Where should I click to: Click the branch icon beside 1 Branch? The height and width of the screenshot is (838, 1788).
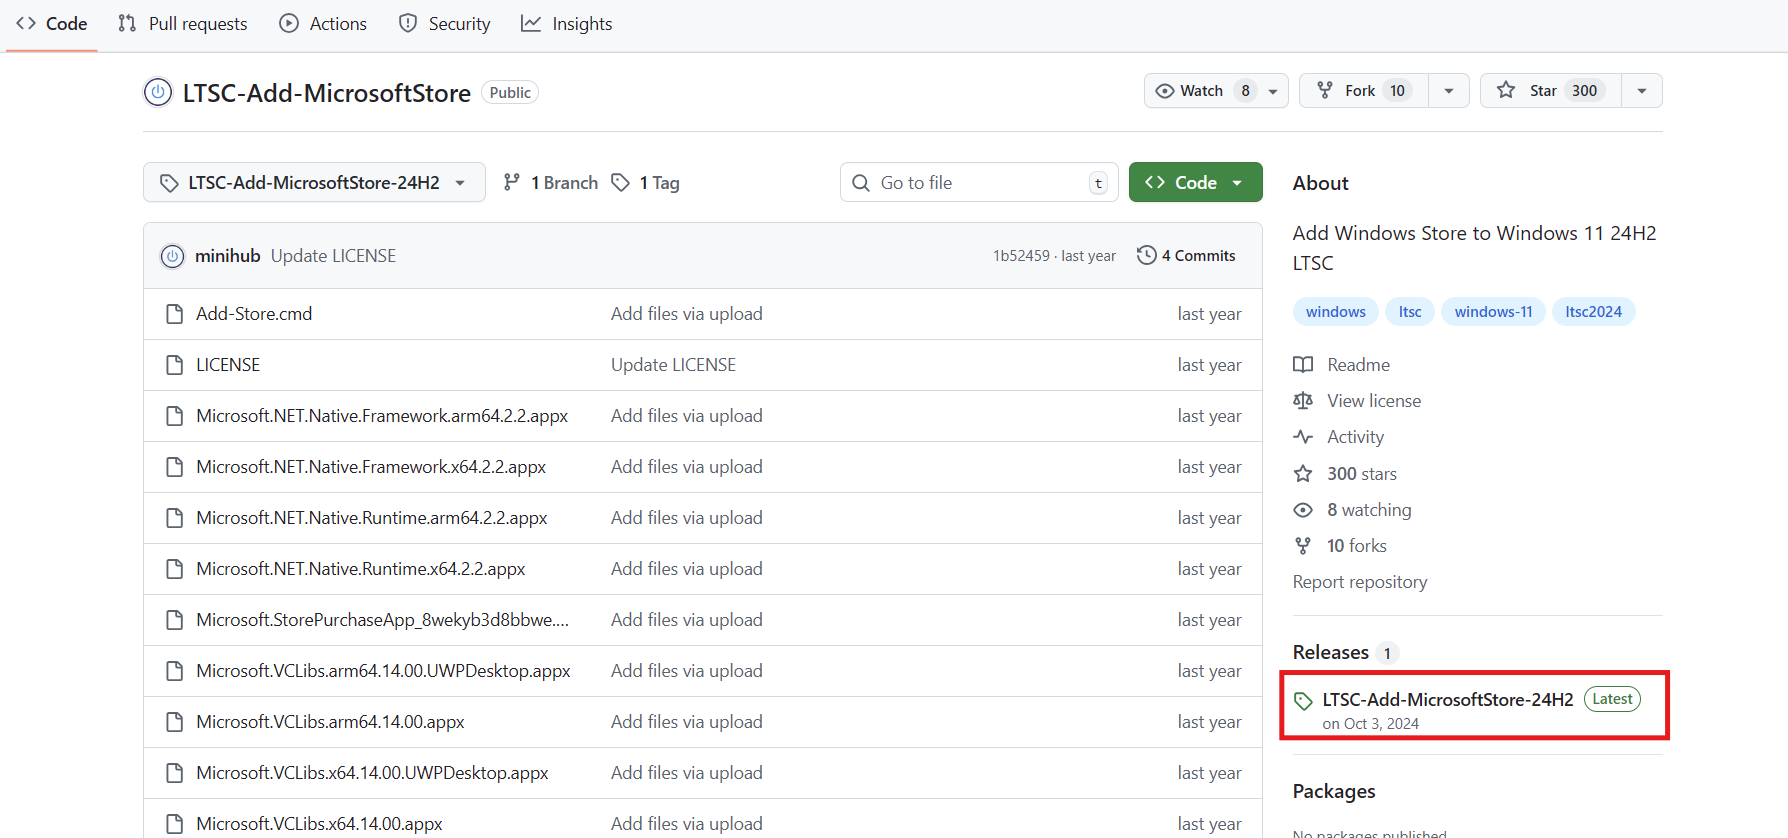(x=512, y=182)
